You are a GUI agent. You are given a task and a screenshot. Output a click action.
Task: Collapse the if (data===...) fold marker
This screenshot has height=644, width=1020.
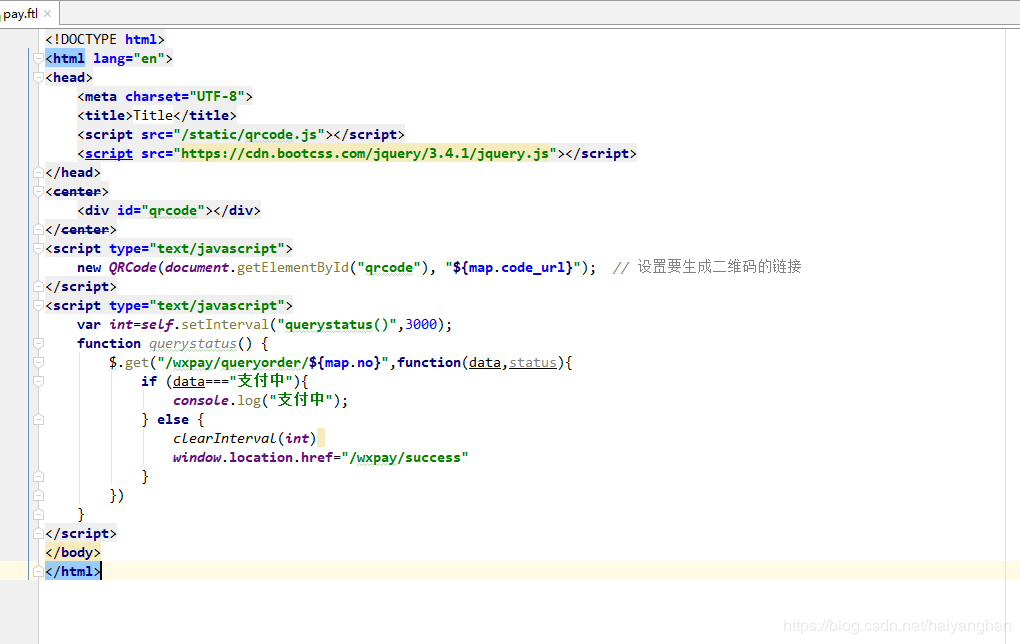[38, 381]
